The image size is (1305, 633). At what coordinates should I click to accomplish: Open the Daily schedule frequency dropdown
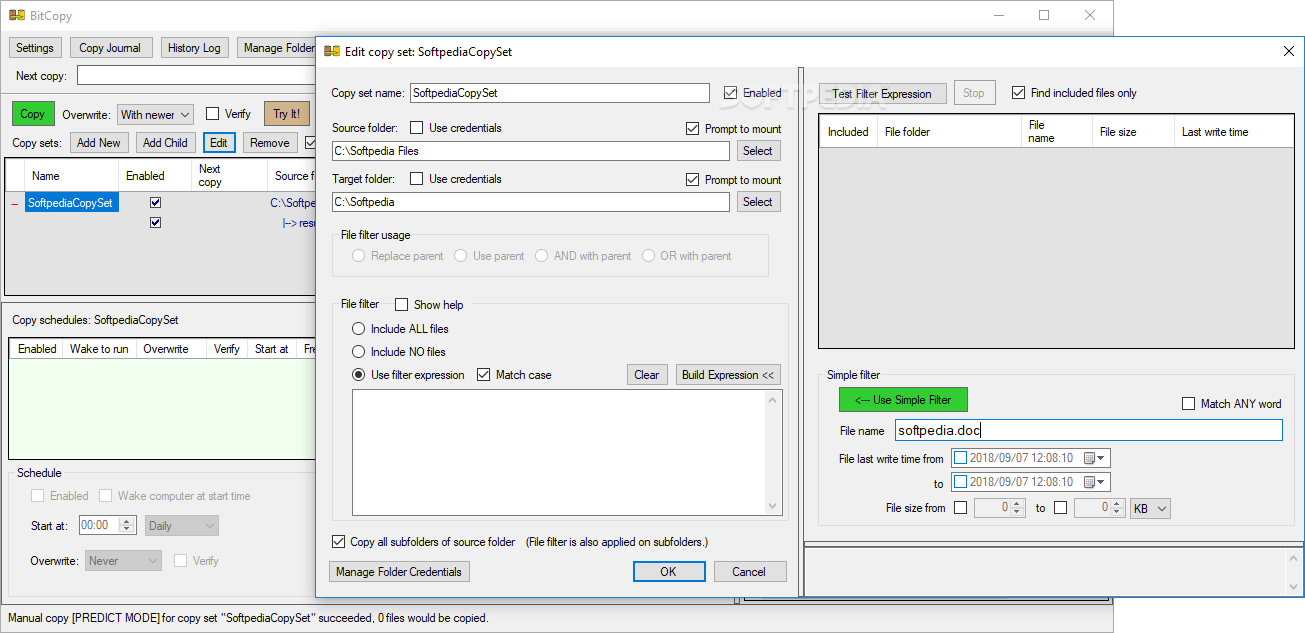182,525
